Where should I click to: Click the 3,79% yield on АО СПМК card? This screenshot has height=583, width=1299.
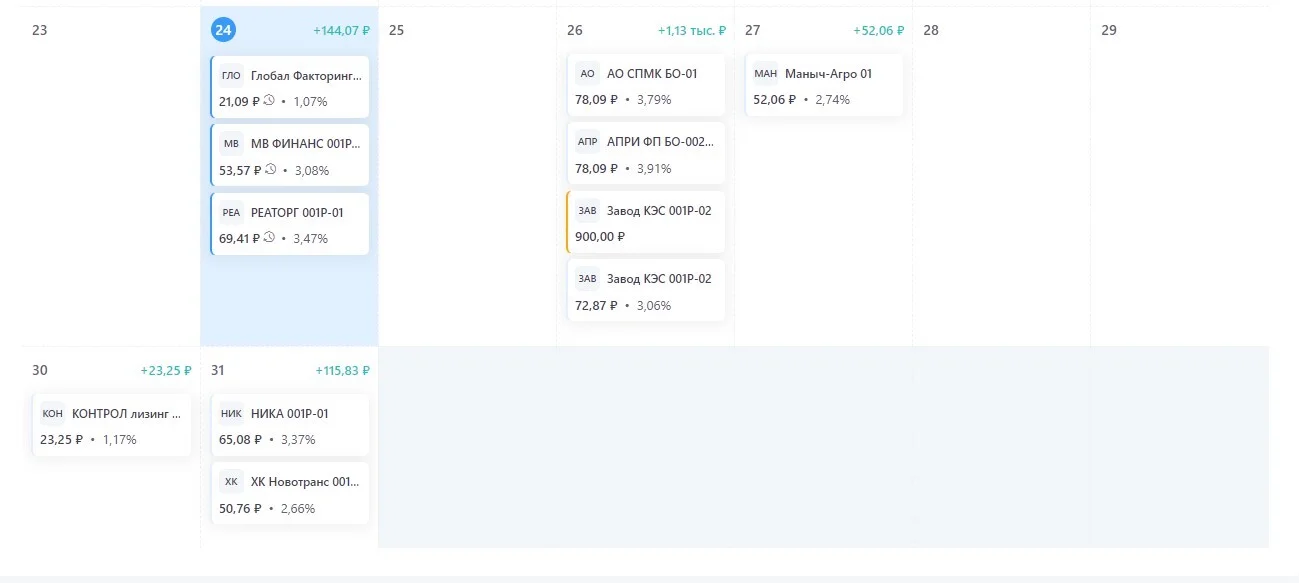tap(654, 100)
